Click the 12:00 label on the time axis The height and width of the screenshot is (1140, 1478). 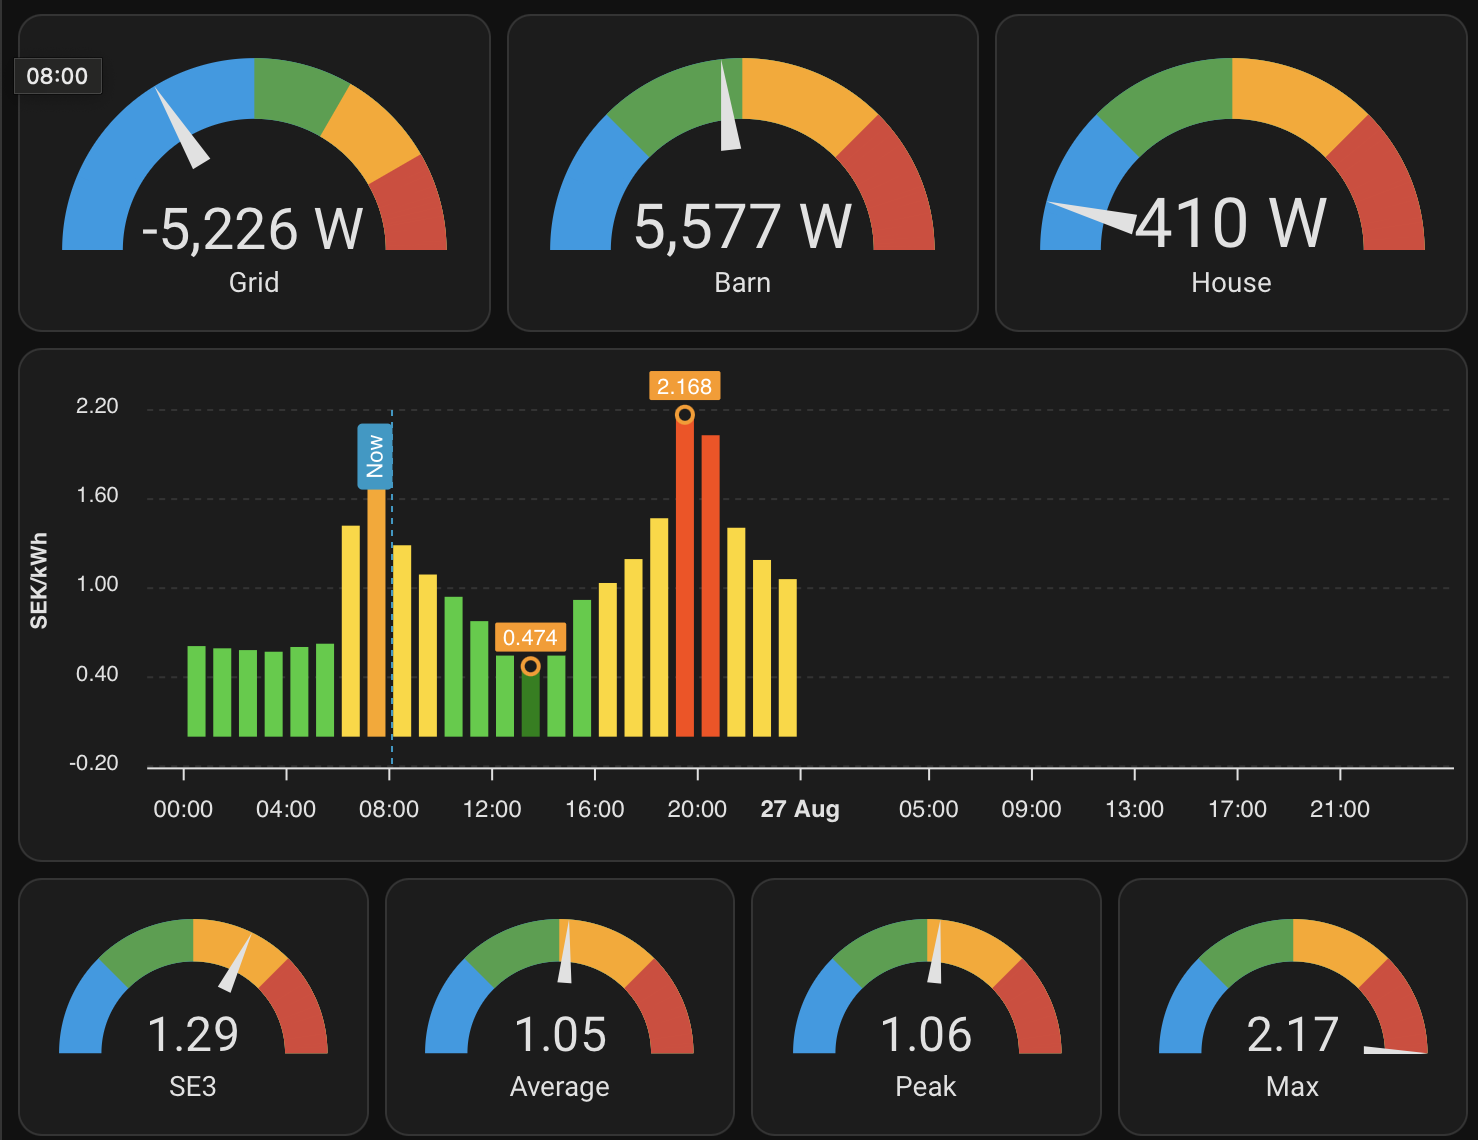tap(492, 809)
